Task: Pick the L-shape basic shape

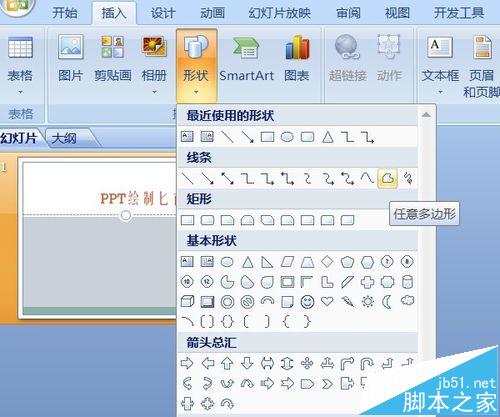Action: (x=327, y=282)
